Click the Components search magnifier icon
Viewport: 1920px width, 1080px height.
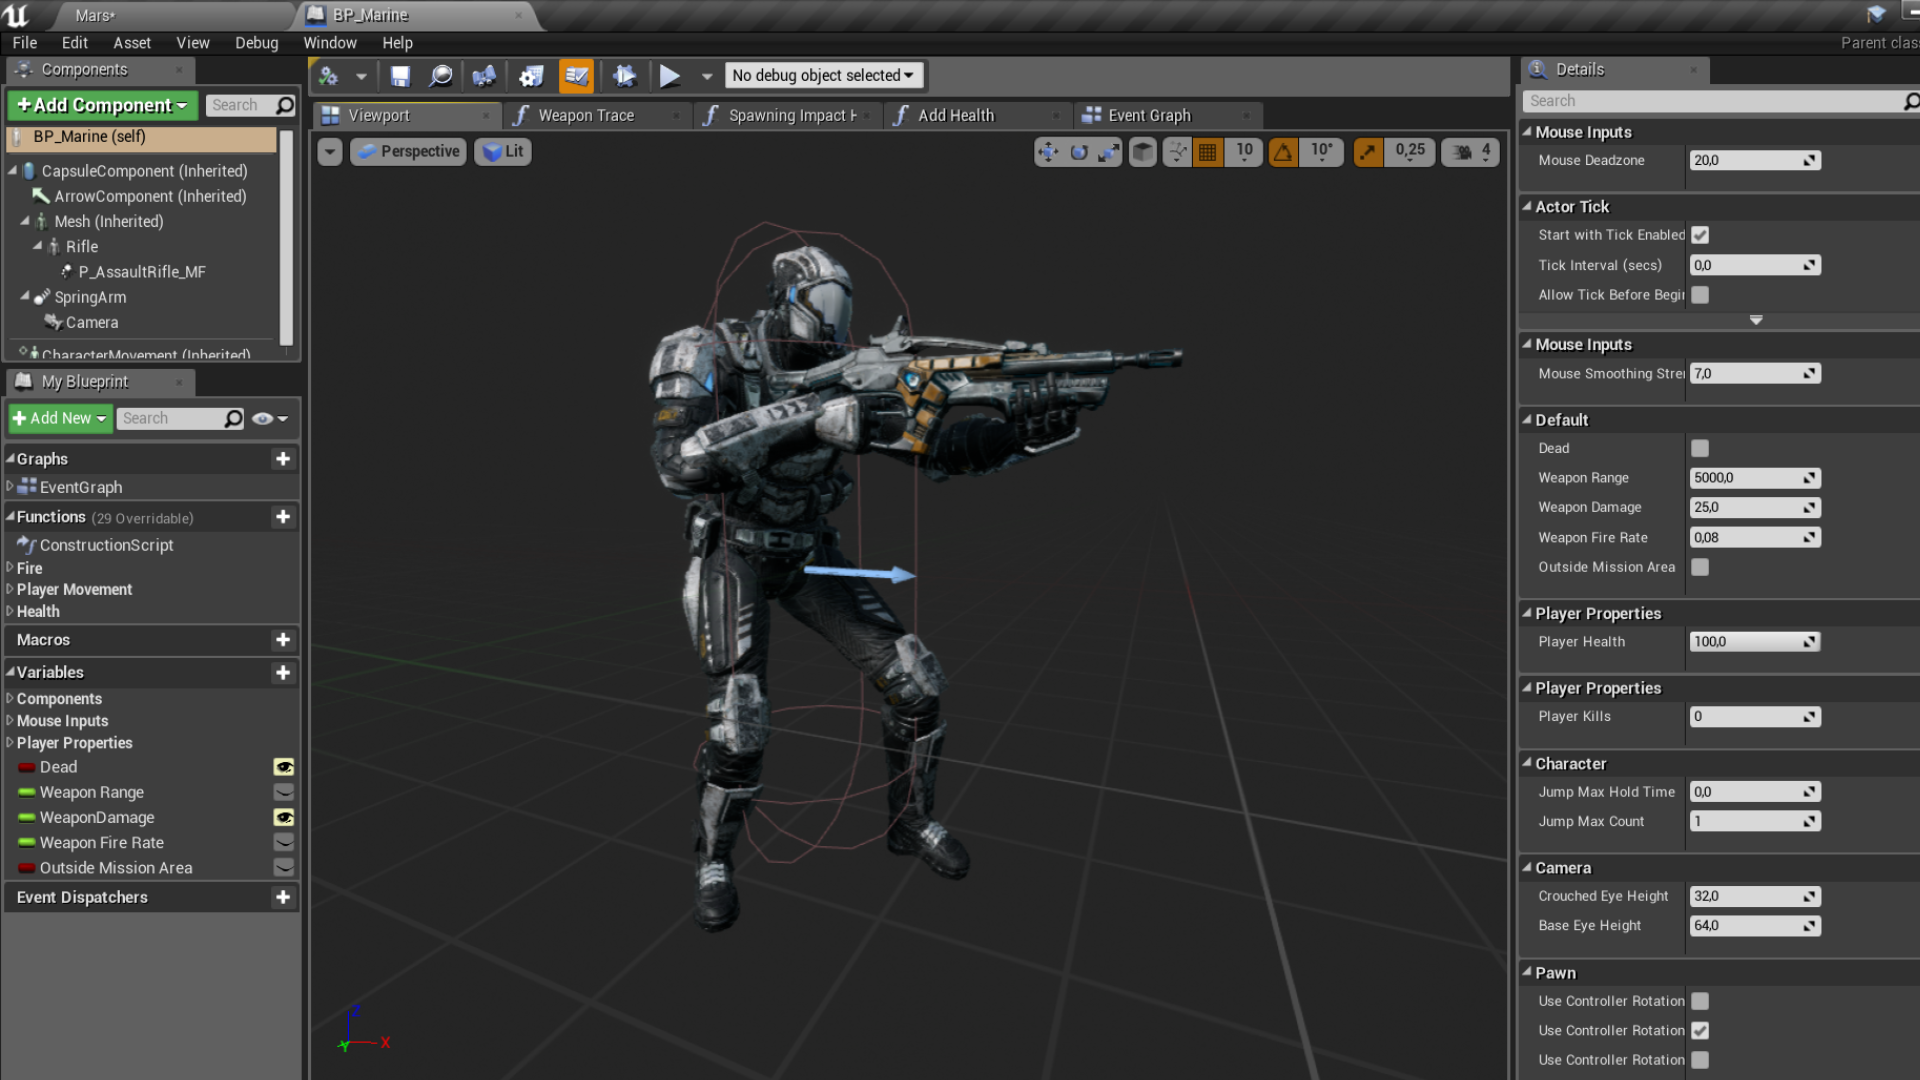[284, 105]
